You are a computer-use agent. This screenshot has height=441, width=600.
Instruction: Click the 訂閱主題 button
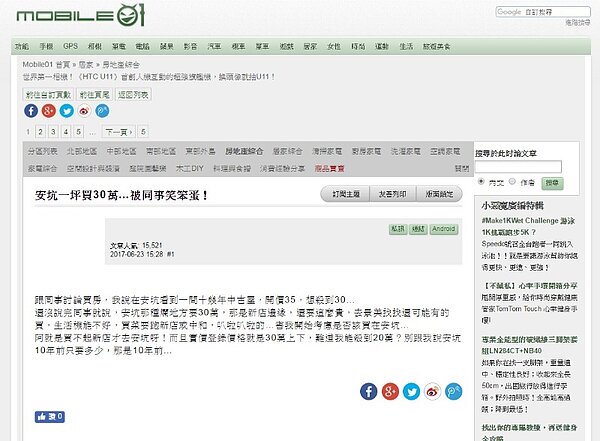tap(346, 194)
